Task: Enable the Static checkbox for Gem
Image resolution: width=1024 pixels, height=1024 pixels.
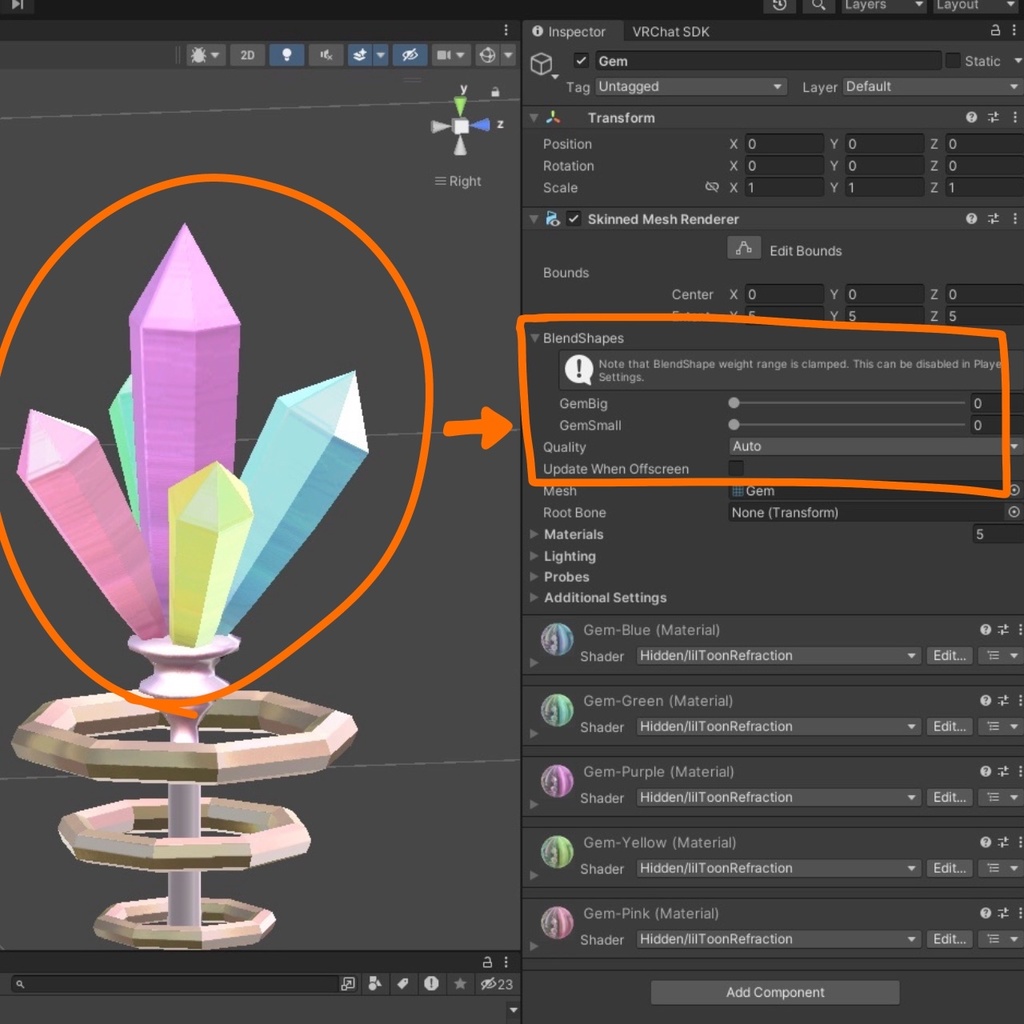Action: click(x=953, y=61)
